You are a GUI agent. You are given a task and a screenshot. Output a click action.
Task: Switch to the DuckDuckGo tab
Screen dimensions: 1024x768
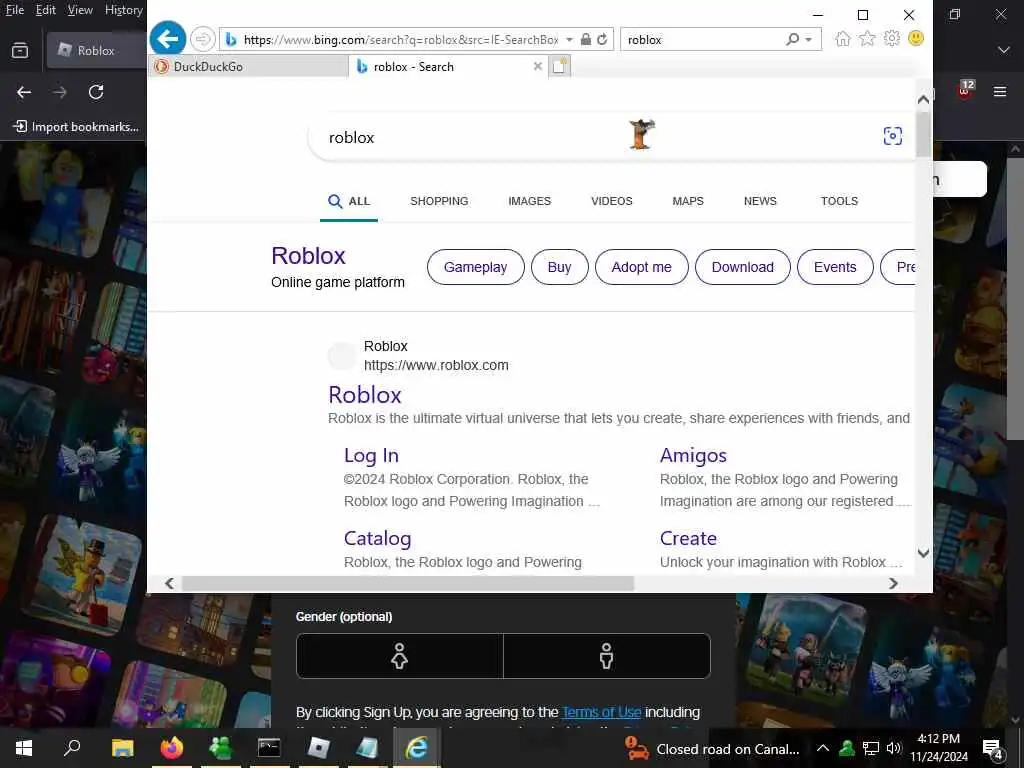tap(248, 67)
